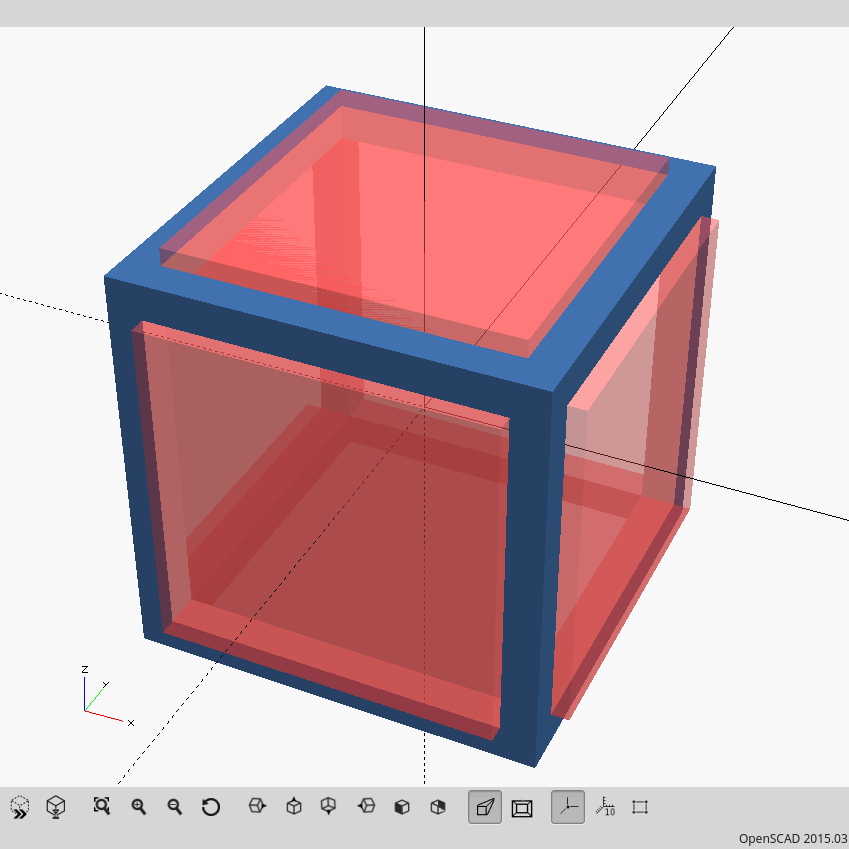Switch to orthogonal projection
Viewport: 849px width, 849px height.
(x=524, y=807)
